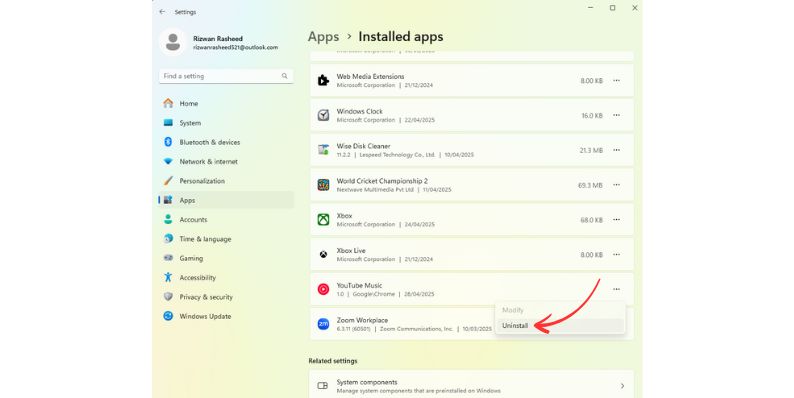Click the Wise Disk Cleaner app icon

click(323, 150)
